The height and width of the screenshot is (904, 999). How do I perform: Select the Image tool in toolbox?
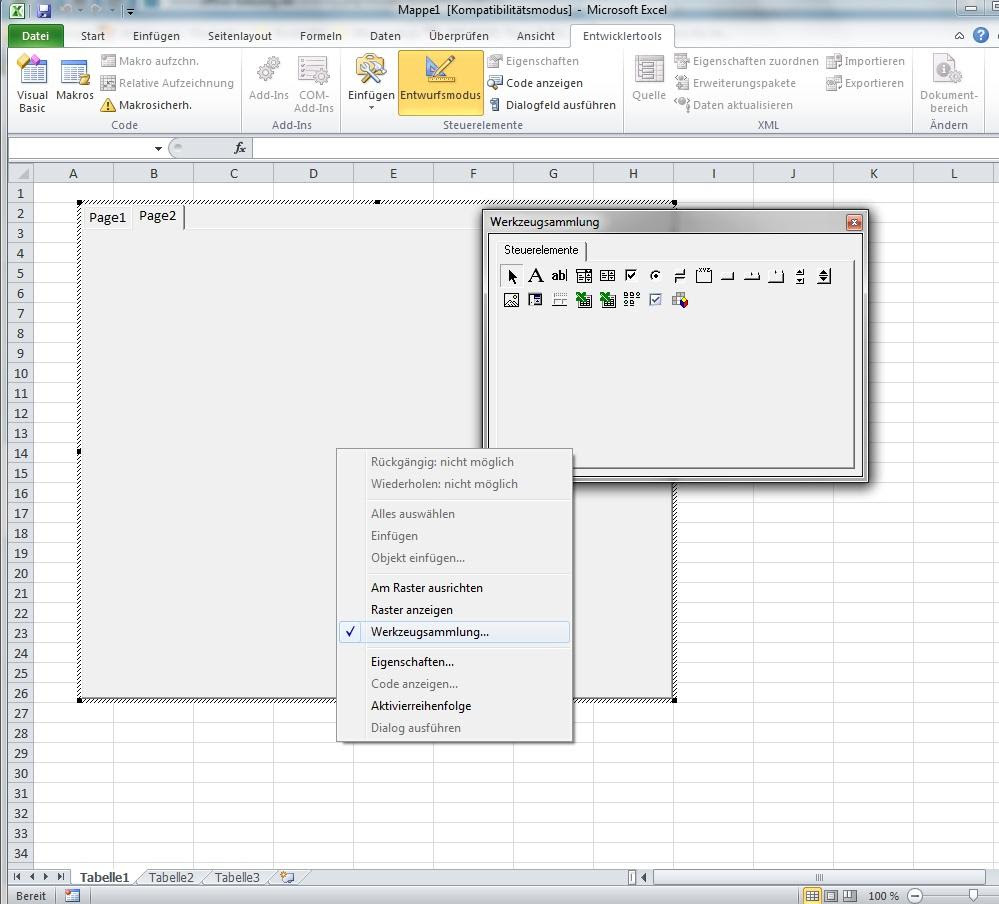click(511, 300)
